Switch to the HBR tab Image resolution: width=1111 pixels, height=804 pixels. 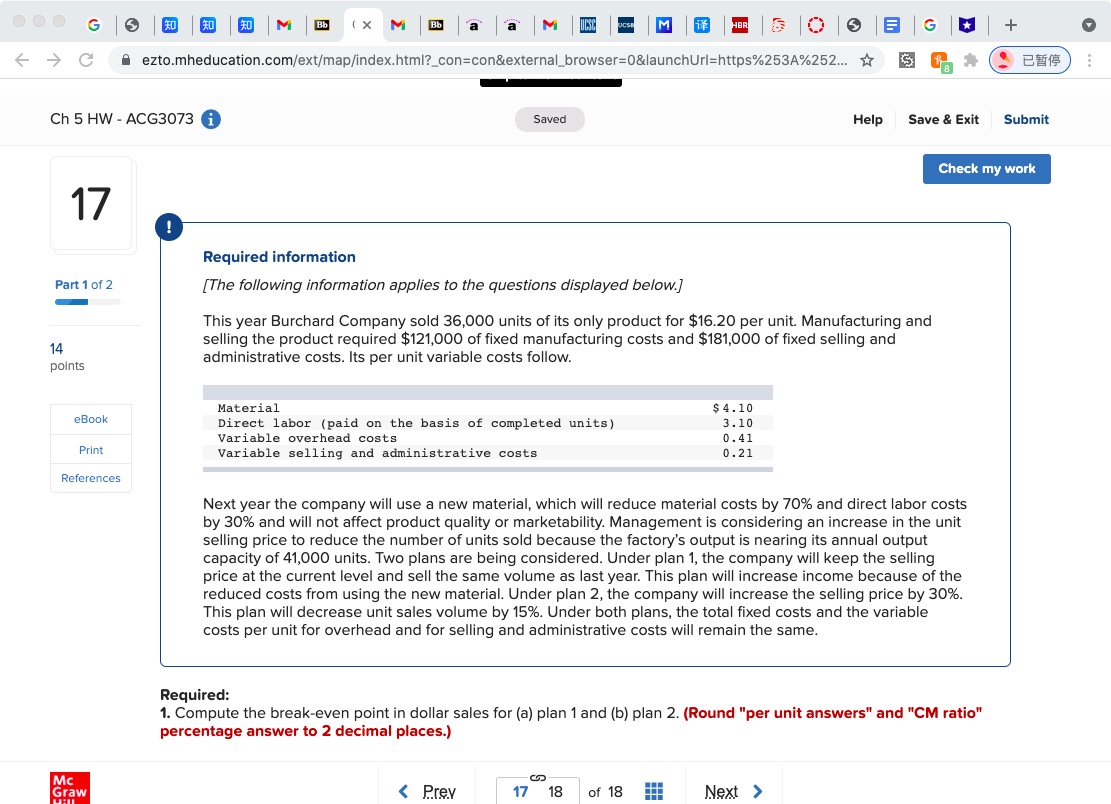[740, 26]
